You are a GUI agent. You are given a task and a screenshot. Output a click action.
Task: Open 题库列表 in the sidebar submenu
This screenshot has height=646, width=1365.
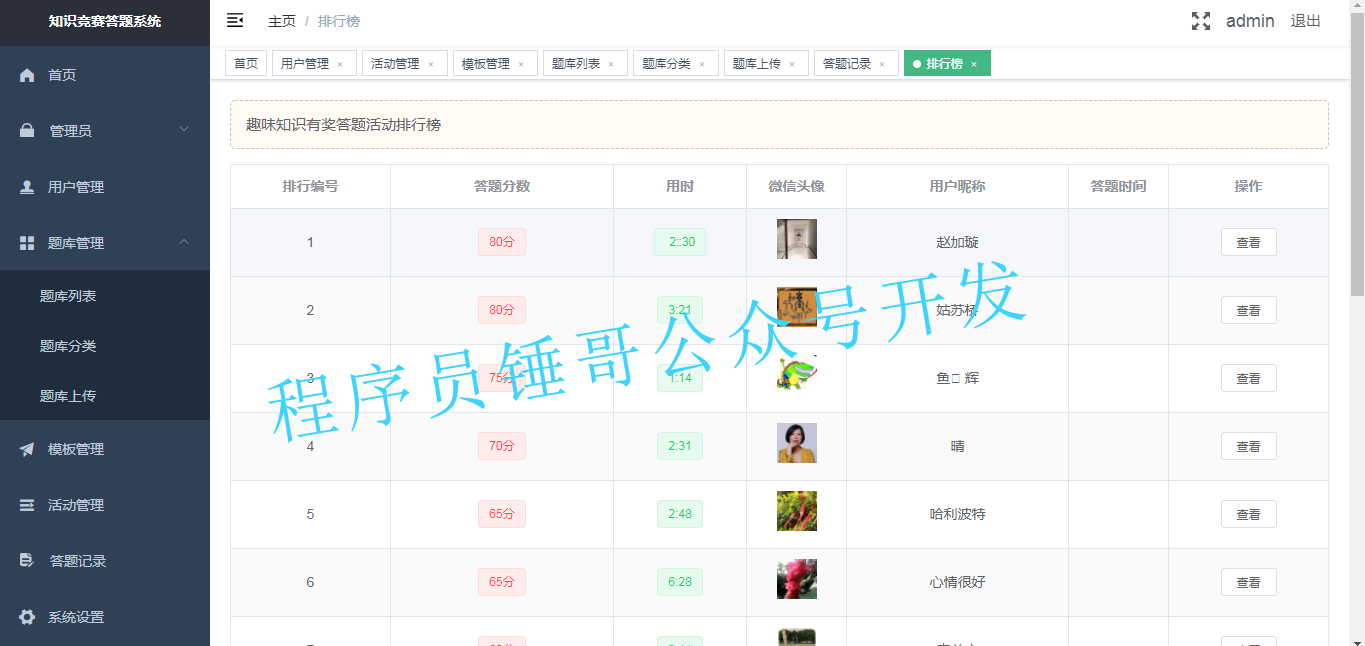pos(105,296)
